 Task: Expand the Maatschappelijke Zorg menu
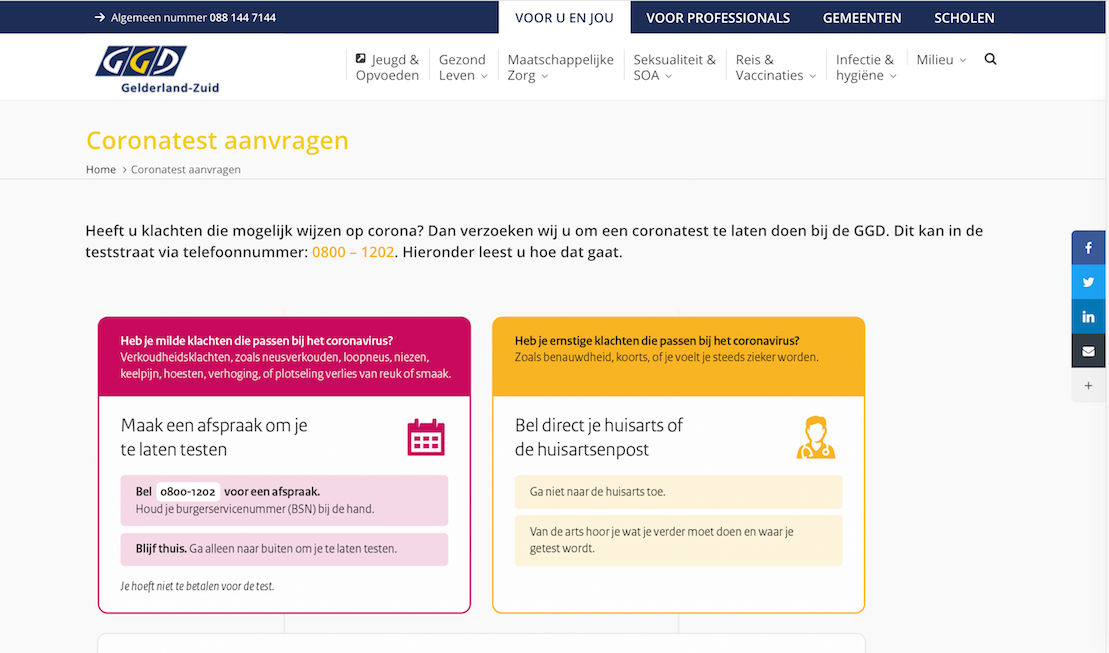pyautogui.click(x=560, y=67)
